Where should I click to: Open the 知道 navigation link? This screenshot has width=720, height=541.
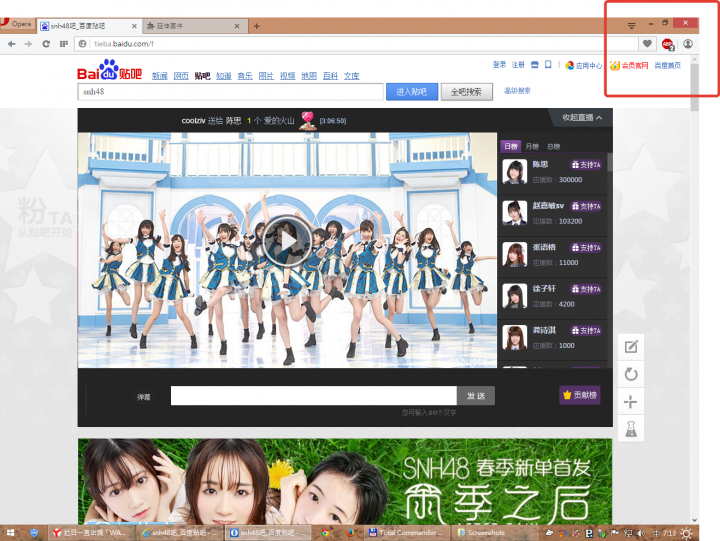click(224, 76)
